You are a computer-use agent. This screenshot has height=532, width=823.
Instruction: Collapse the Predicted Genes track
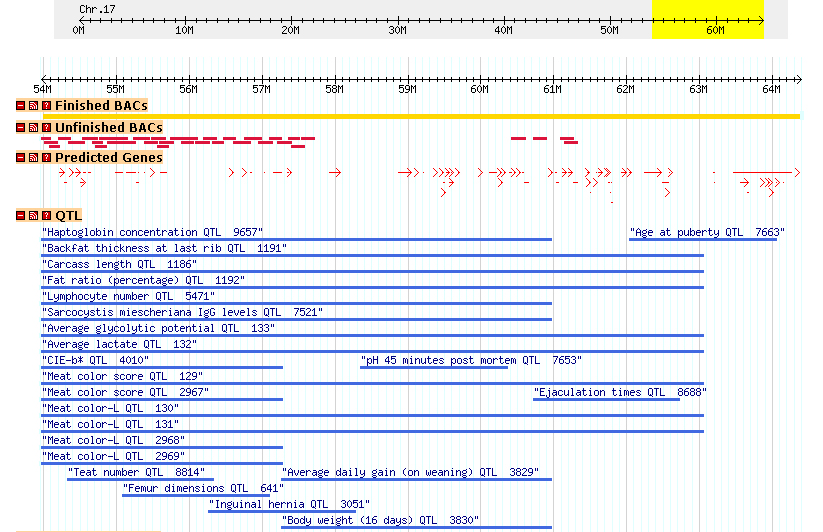click(20, 158)
